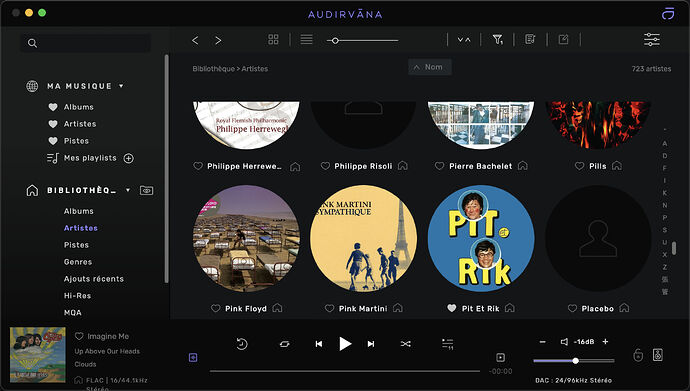Open favorite Albums under Ma Musique
This screenshot has height=391, width=690.
click(x=79, y=107)
